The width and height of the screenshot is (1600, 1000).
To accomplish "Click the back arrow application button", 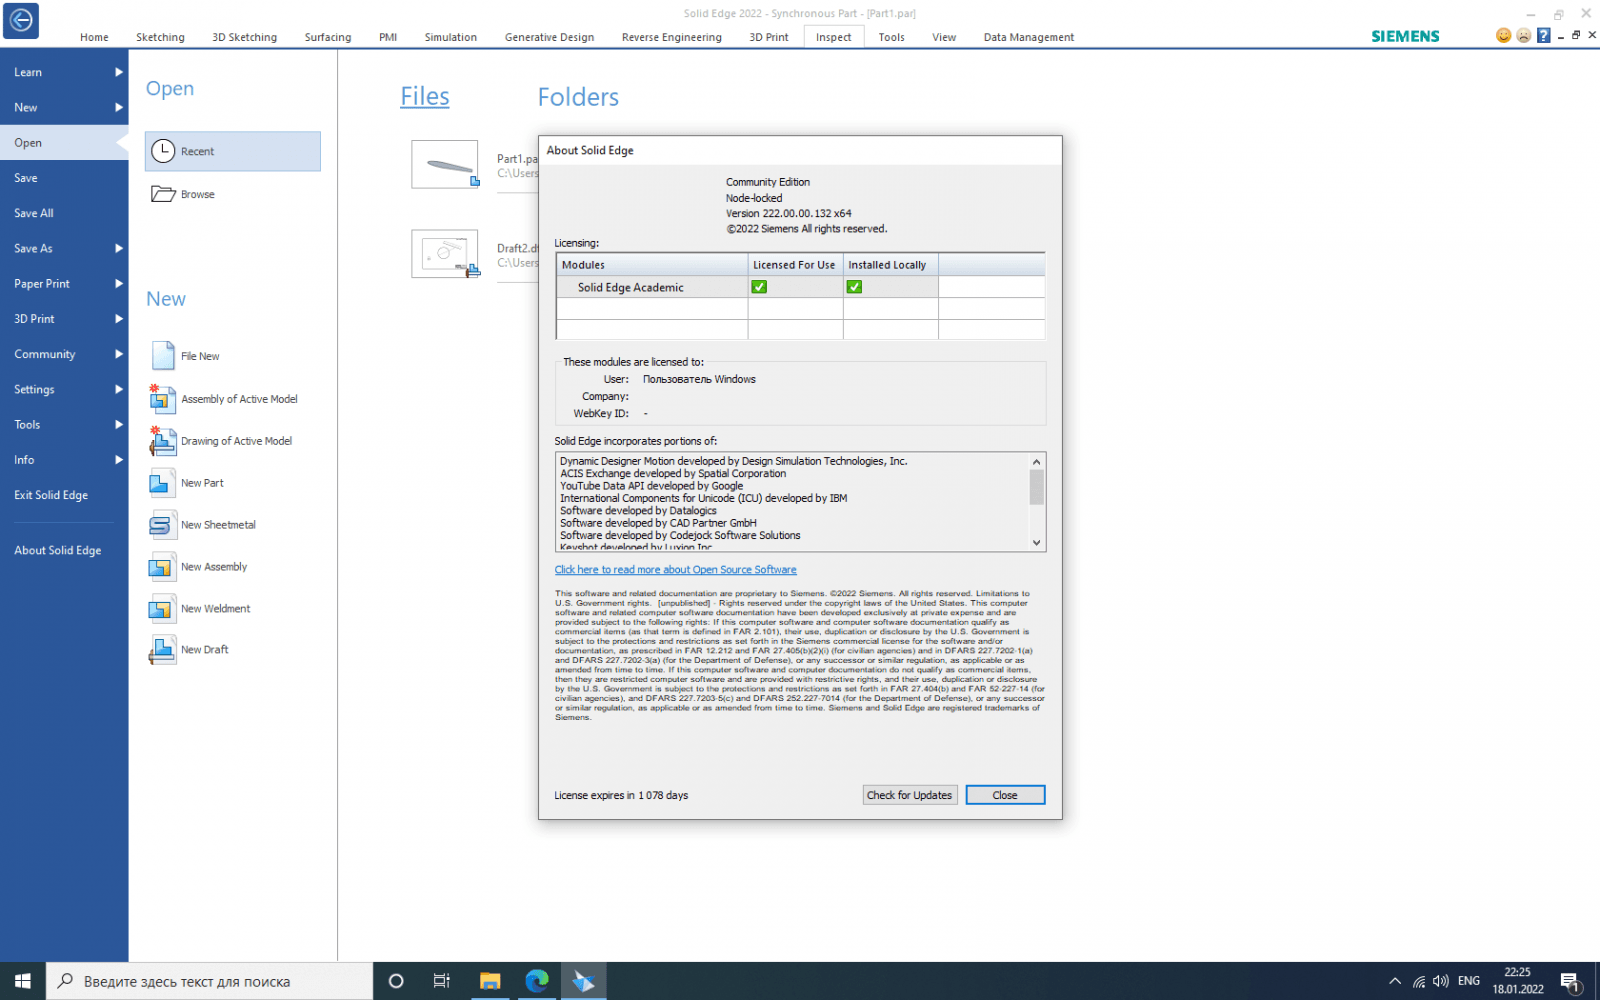I will click(21, 20).
